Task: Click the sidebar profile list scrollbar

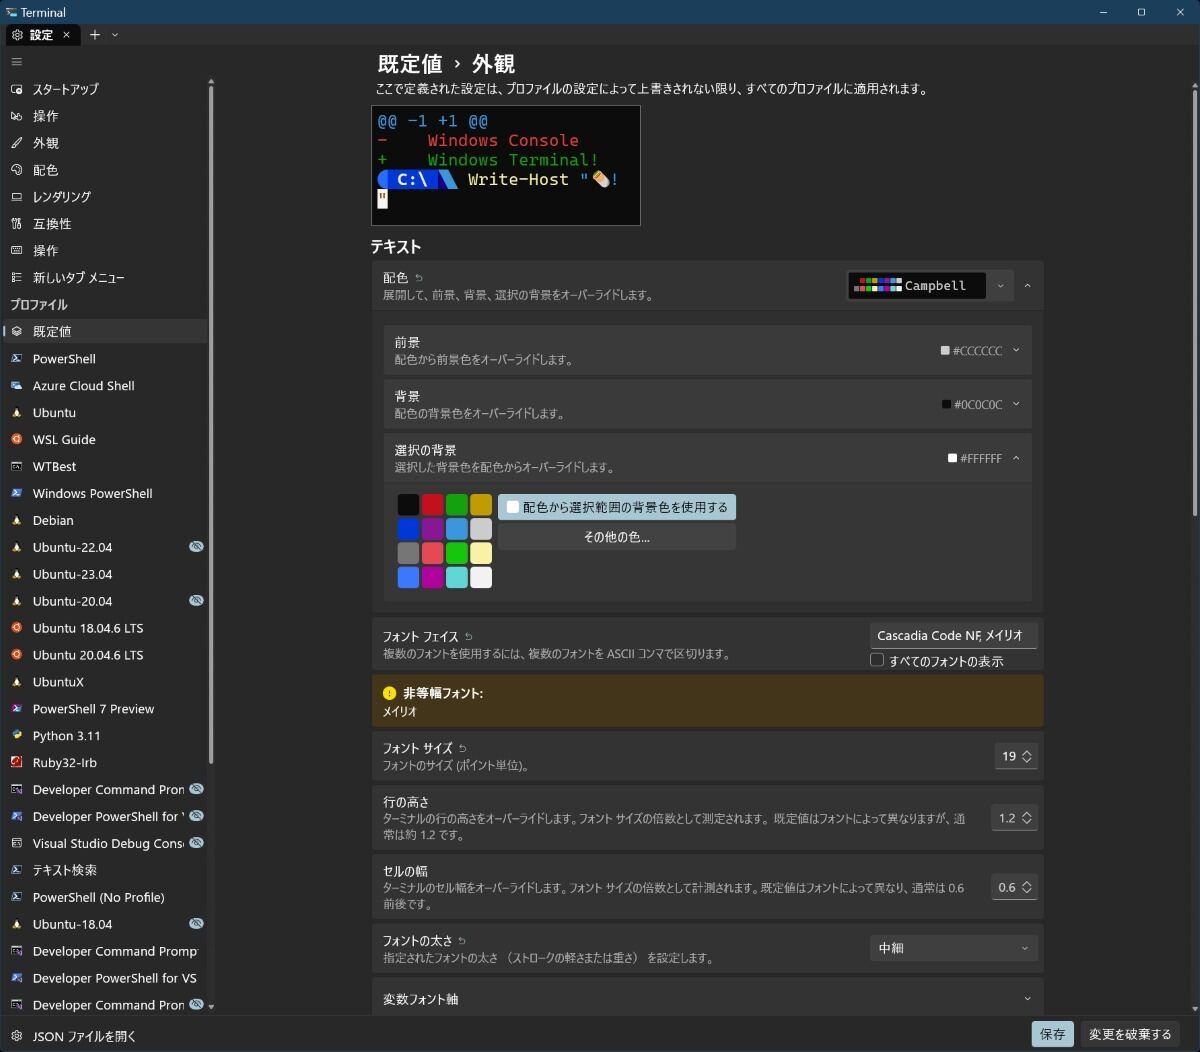Action: [x=211, y=425]
